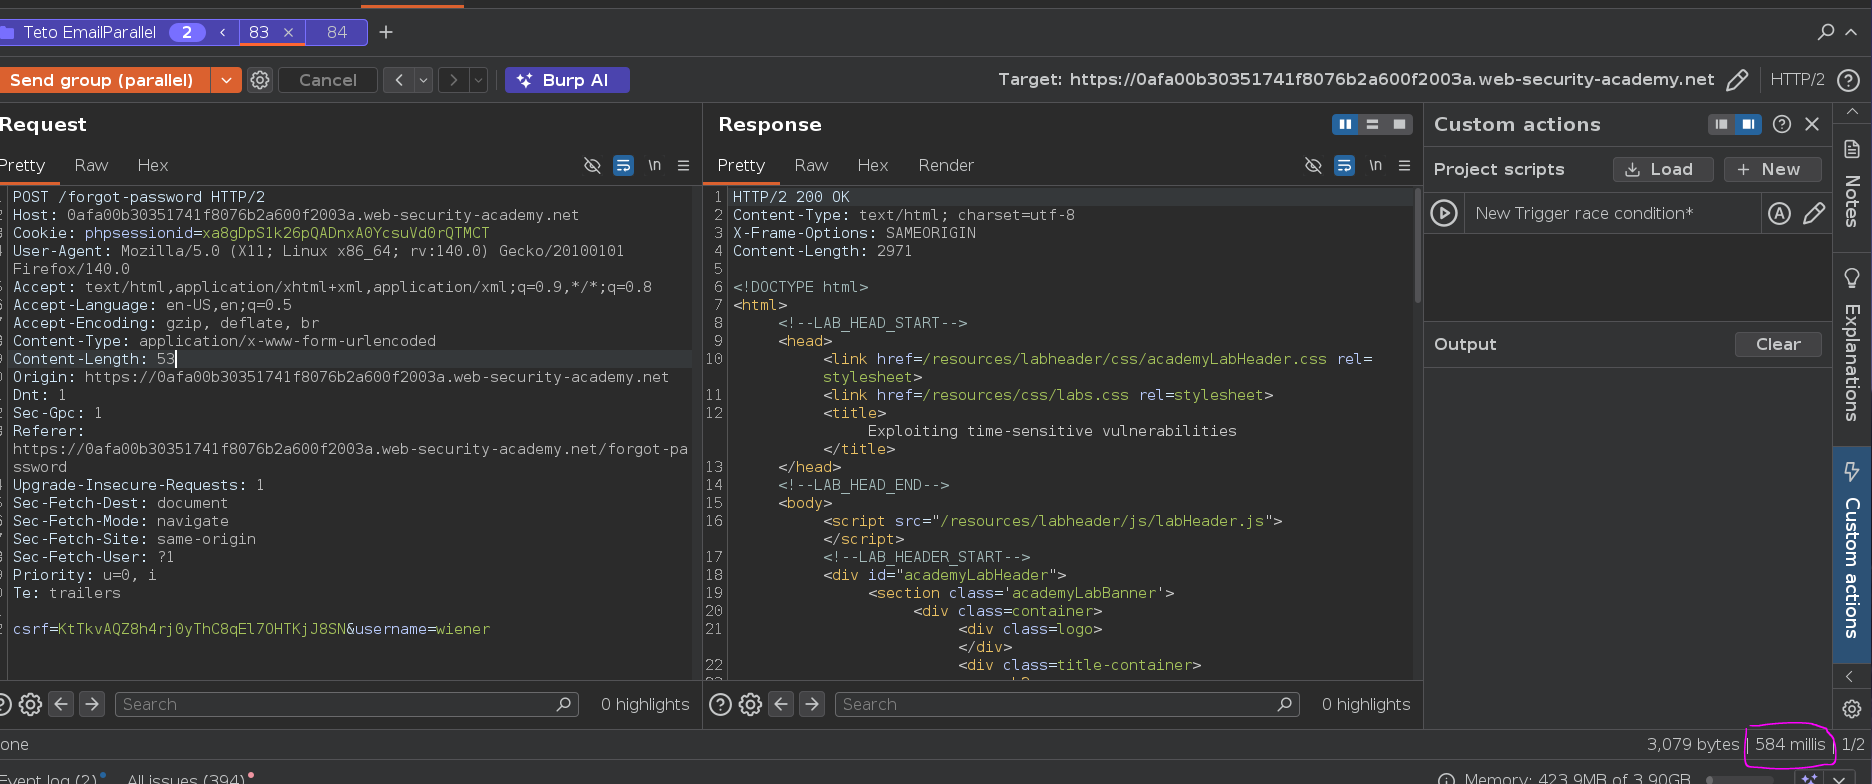The height and width of the screenshot is (784, 1872).
Task: Add a new Repeater tab
Action: point(386,32)
